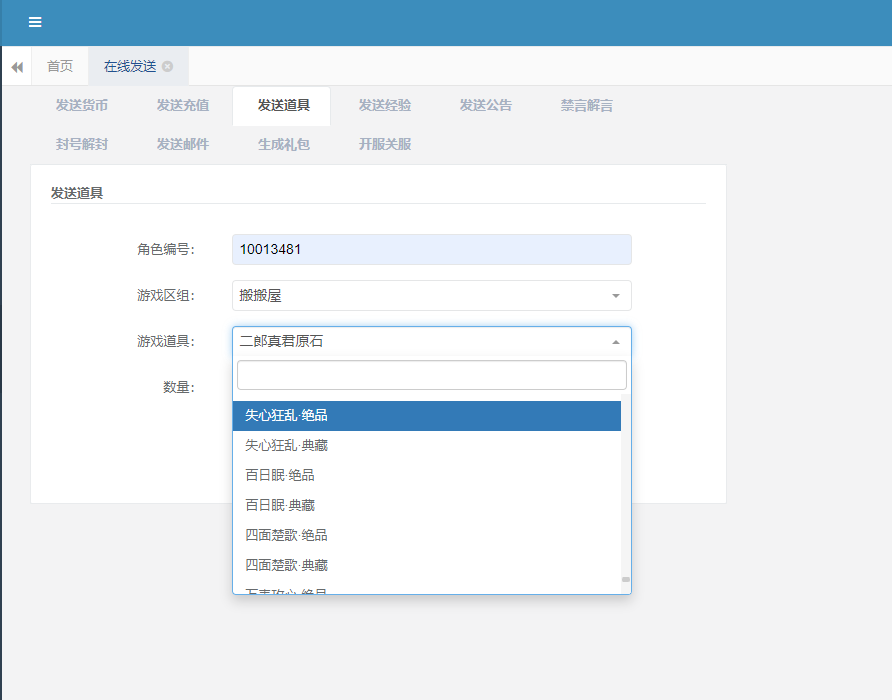Click the item search box in dropdown
Image resolution: width=892 pixels, height=700 pixels.
431,375
